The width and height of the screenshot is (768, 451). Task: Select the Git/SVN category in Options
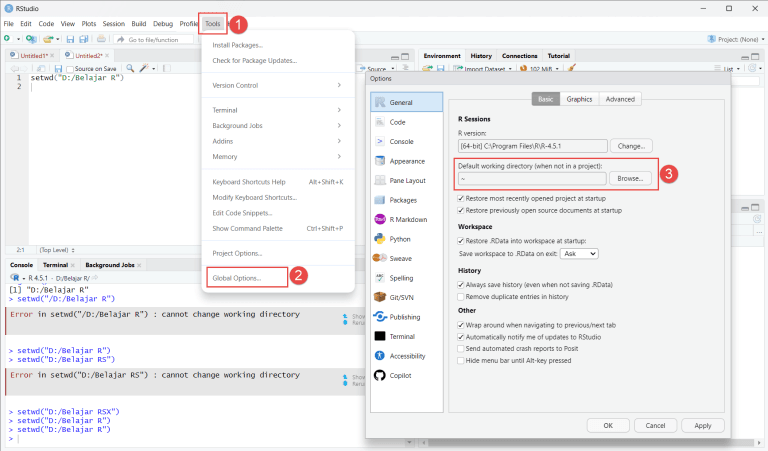407,297
